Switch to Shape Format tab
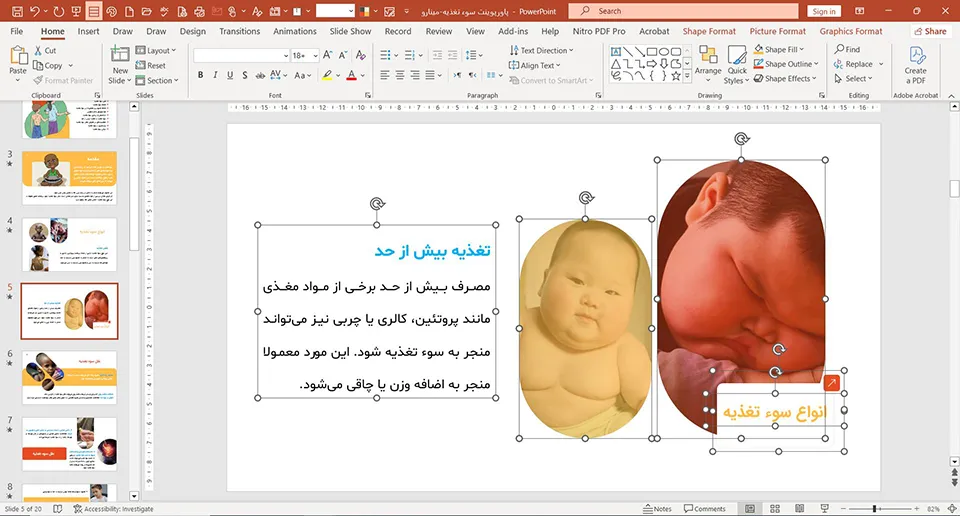This screenshot has width=960, height=516. 709,31
